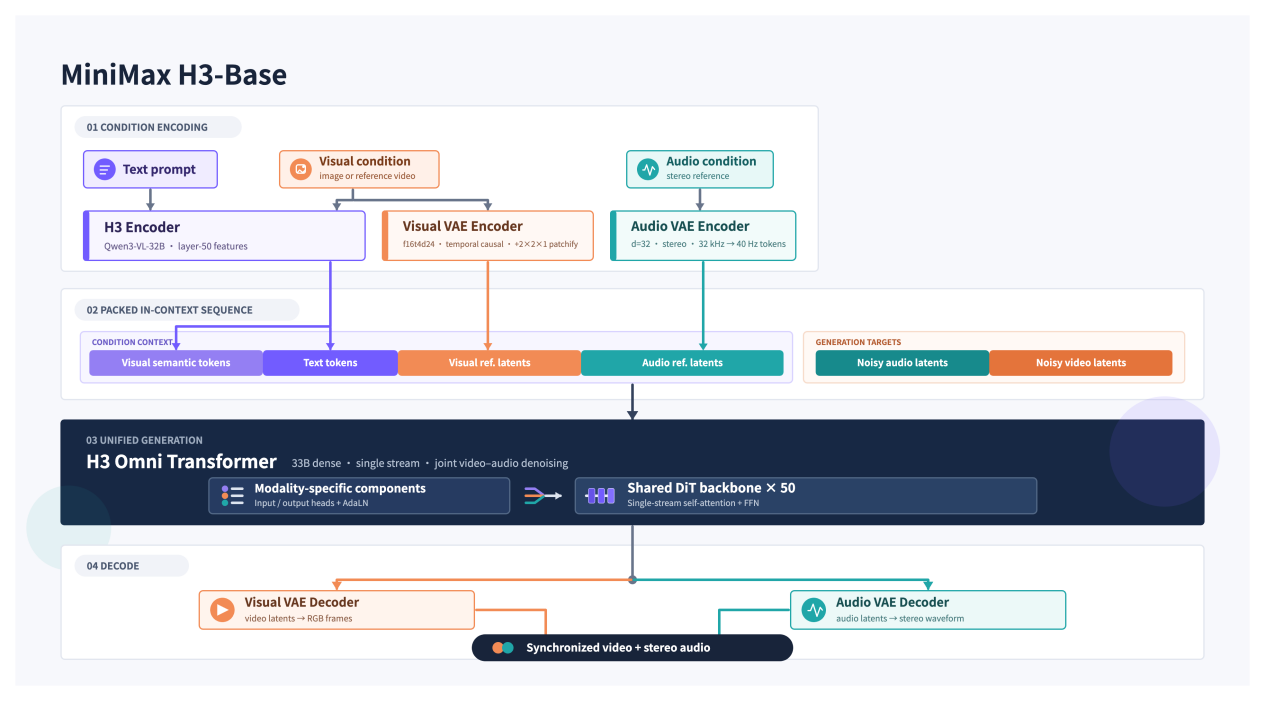Select the Visual semantic tokens segment

[176, 363]
